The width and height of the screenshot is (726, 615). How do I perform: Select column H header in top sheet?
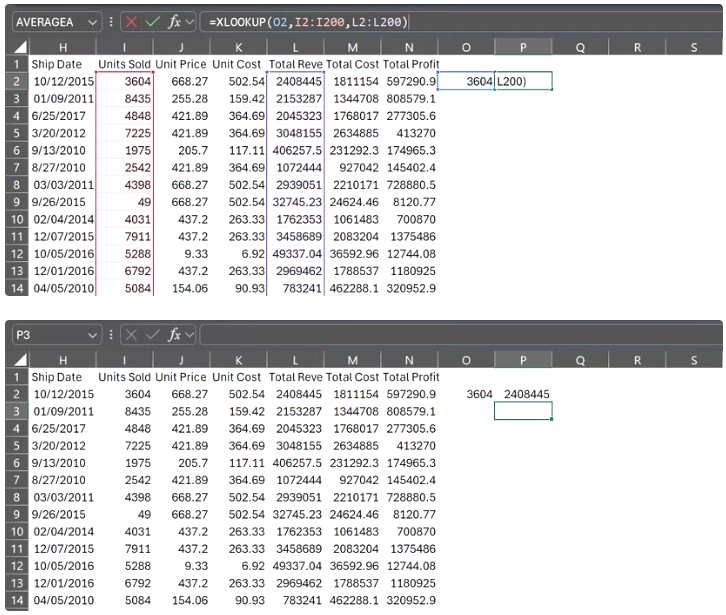63,47
